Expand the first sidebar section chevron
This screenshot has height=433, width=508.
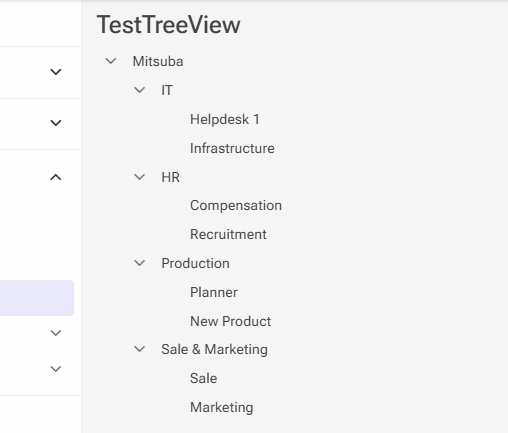click(x=56, y=72)
